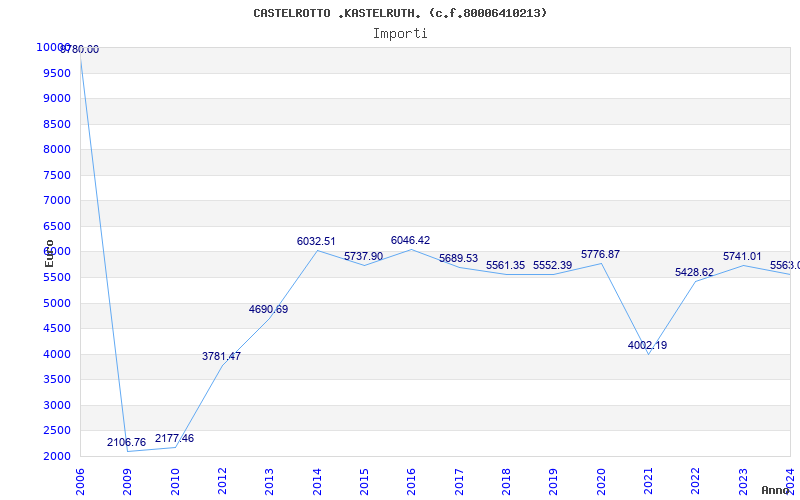The height and width of the screenshot is (500, 800).
Task: Click data label 2106.76
Action: [x=127, y=442]
